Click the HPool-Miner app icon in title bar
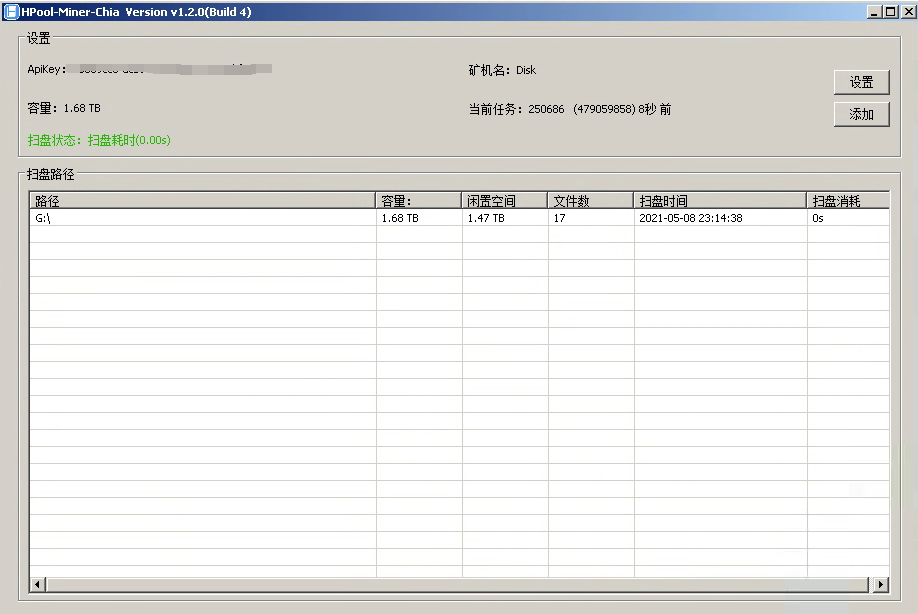 pos(11,11)
